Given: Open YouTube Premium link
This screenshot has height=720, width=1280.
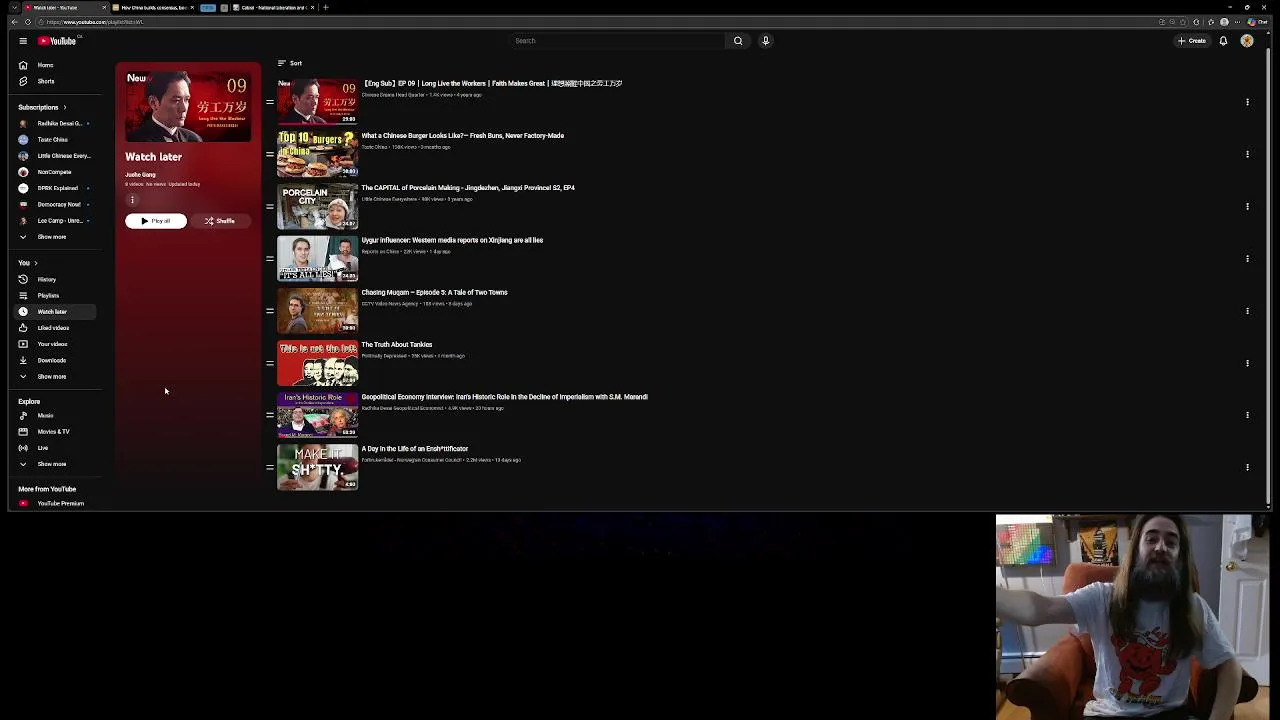Looking at the screenshot, I should pos(56,503).
